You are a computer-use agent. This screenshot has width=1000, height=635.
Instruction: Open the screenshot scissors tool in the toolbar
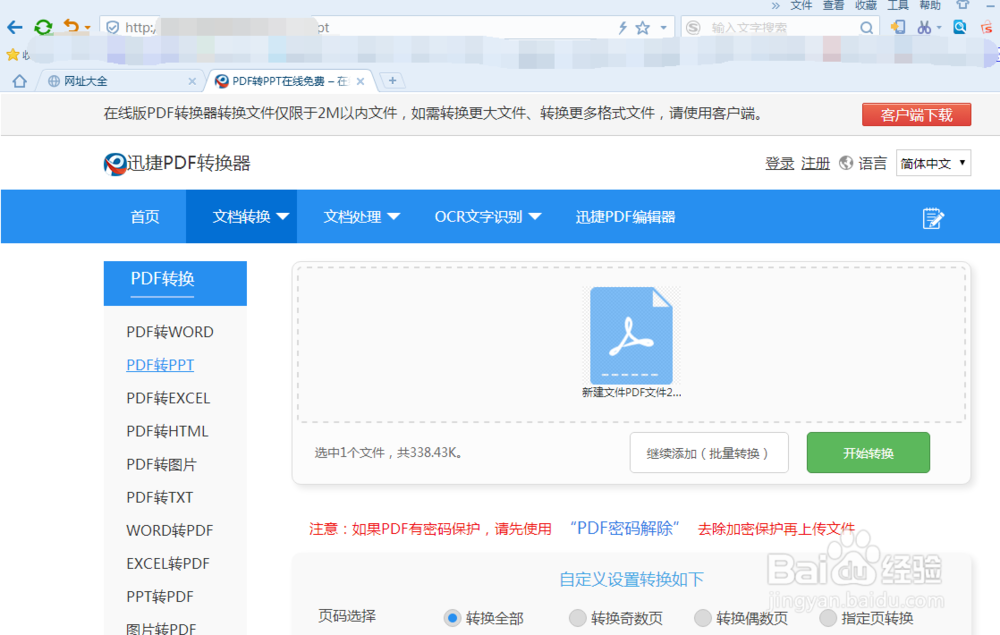point(925,27)
